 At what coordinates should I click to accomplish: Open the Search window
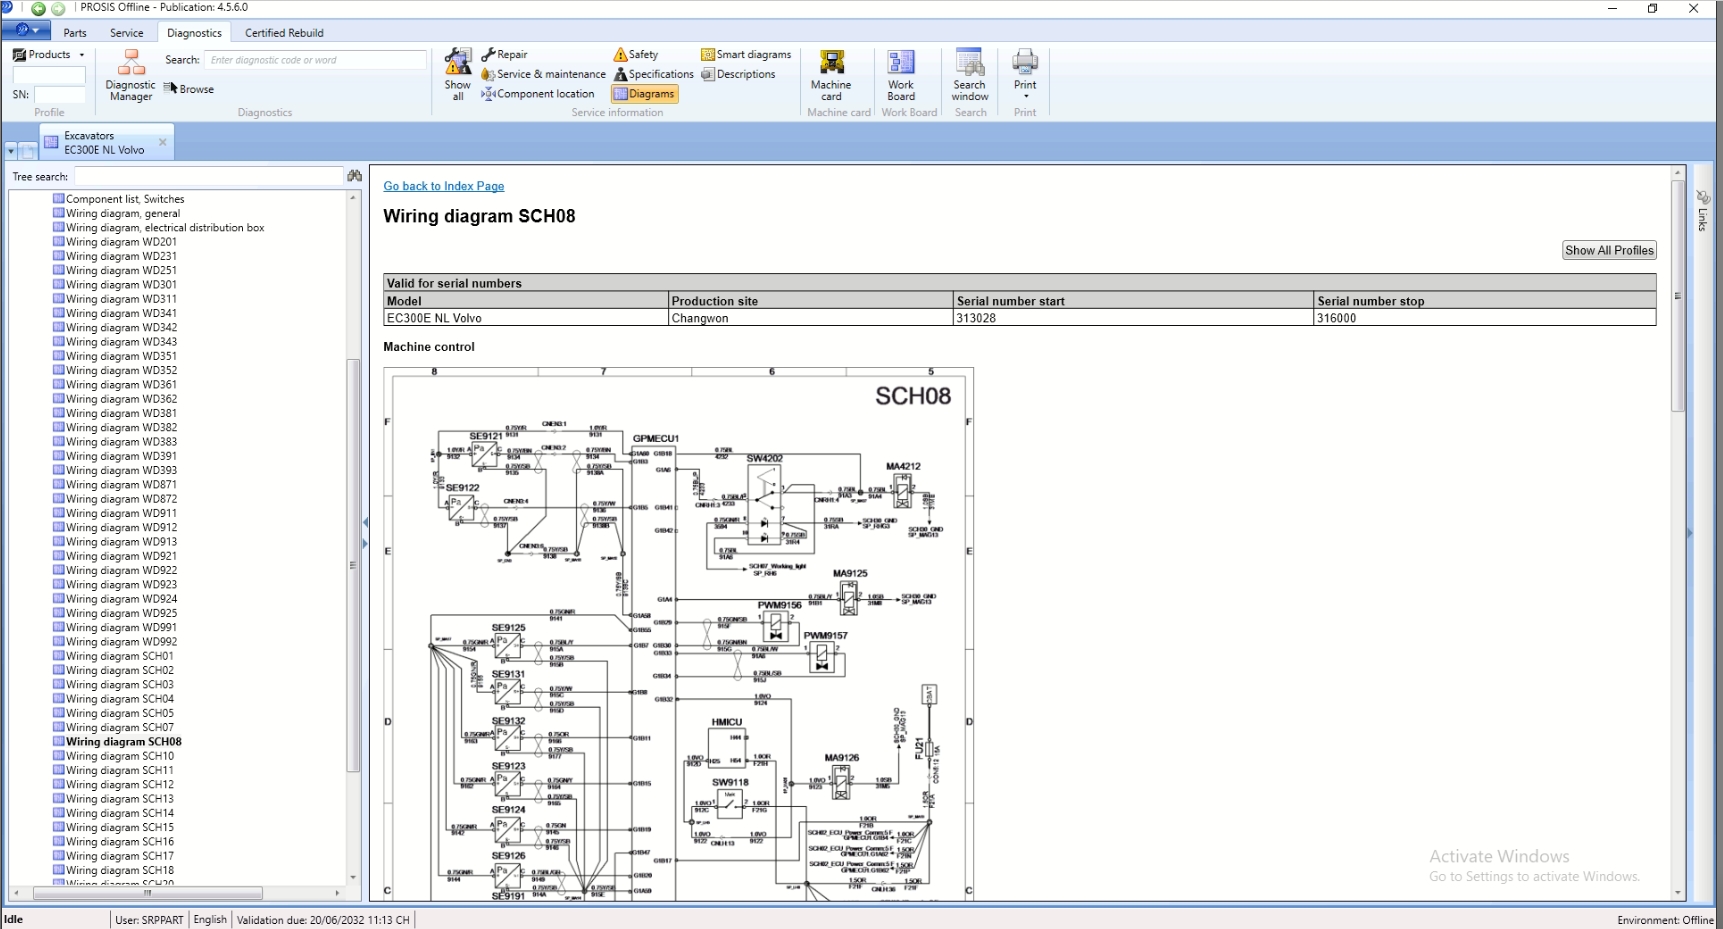[x=969, y=76]
